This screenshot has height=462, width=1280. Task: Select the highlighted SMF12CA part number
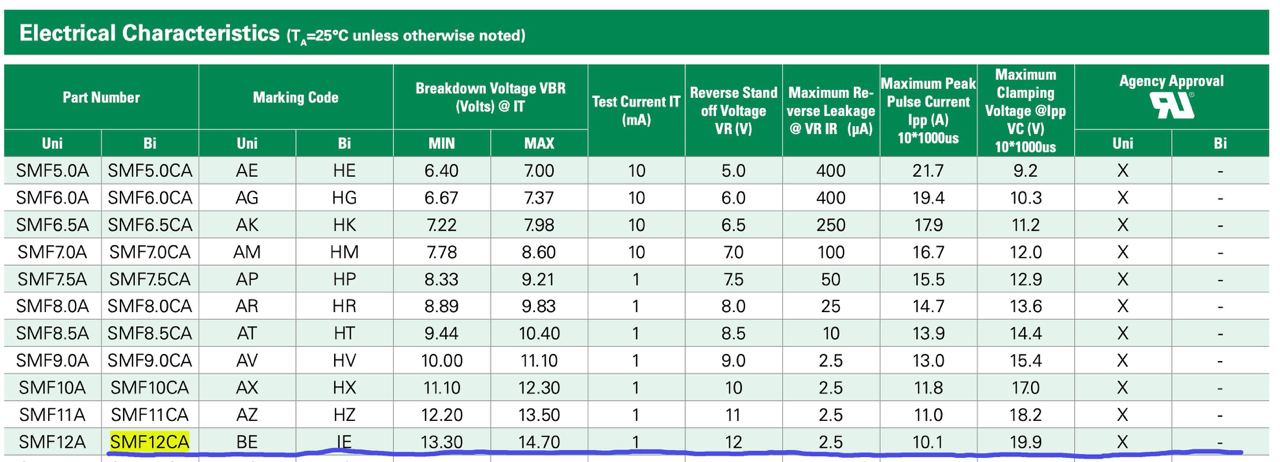(x=151, y=441)
